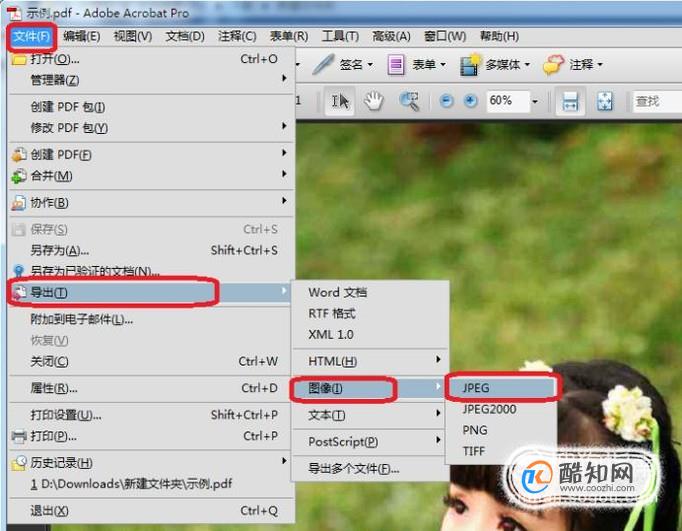Image resolution: width=682 pixels, height=531 pixels.
Task: Click the folder icon next to 打开(O)
Action: tap(19, 59)
